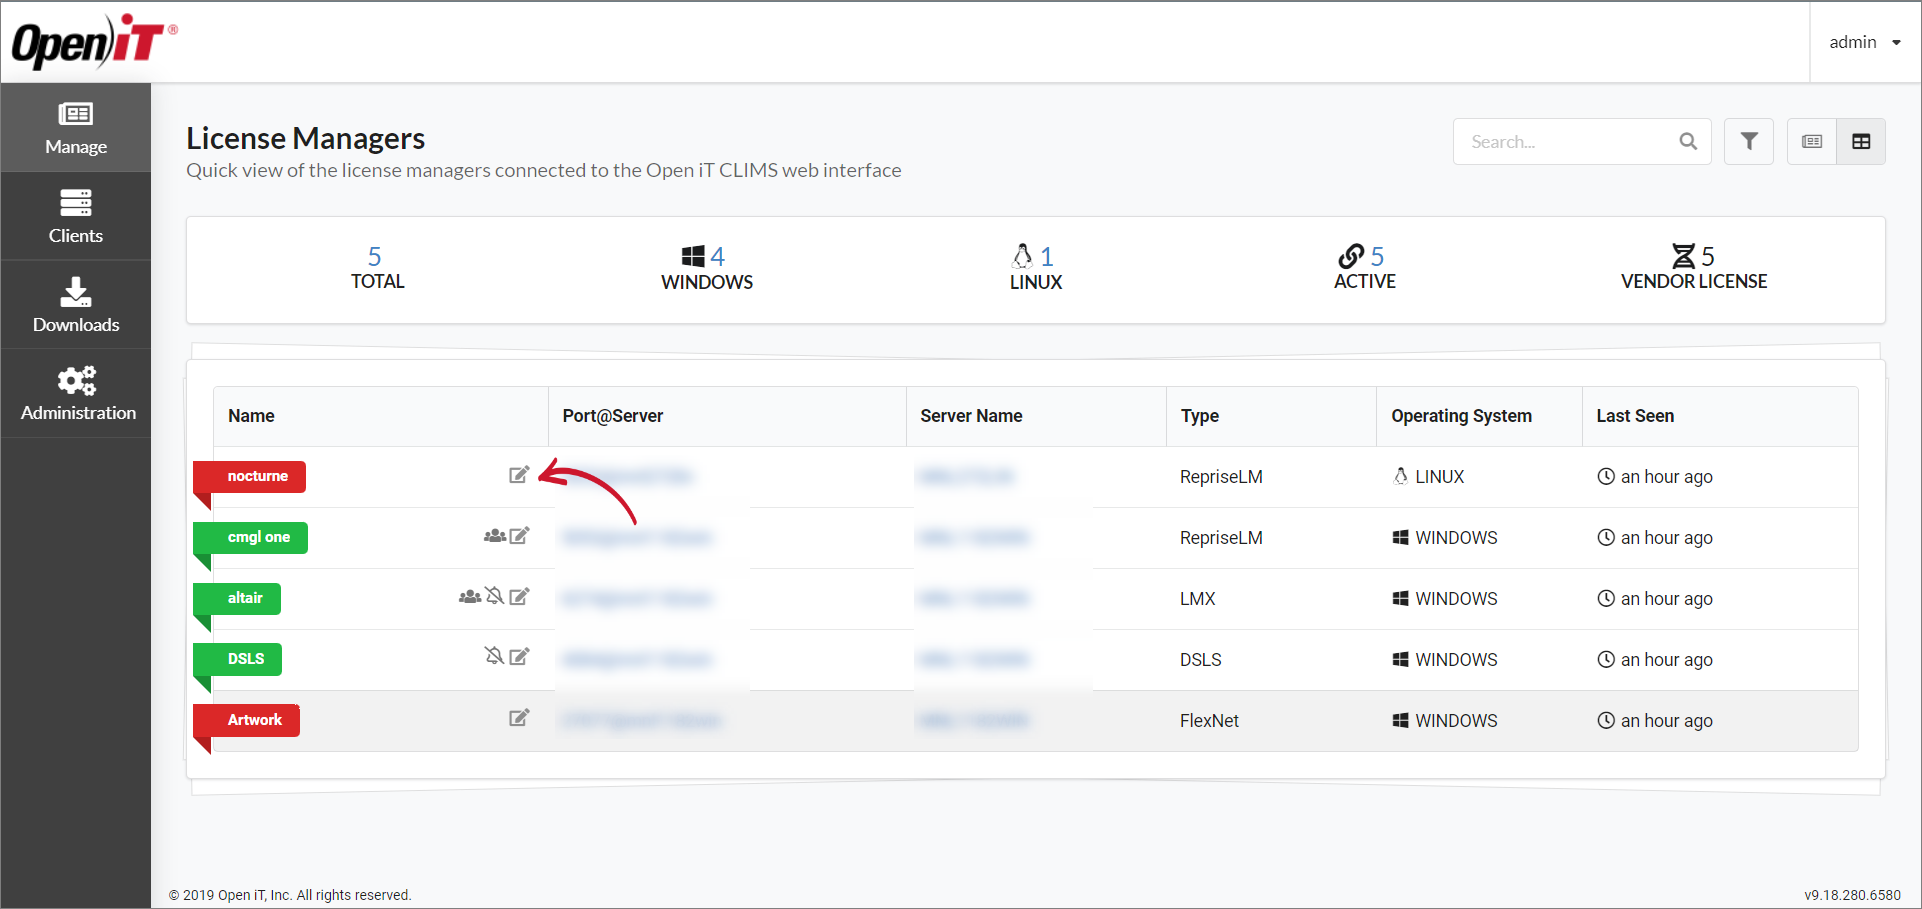Click the muted notifications icon for DSLS
Image resolution: width=1922 pixels, height=909 pixels.
coord(495,658)
